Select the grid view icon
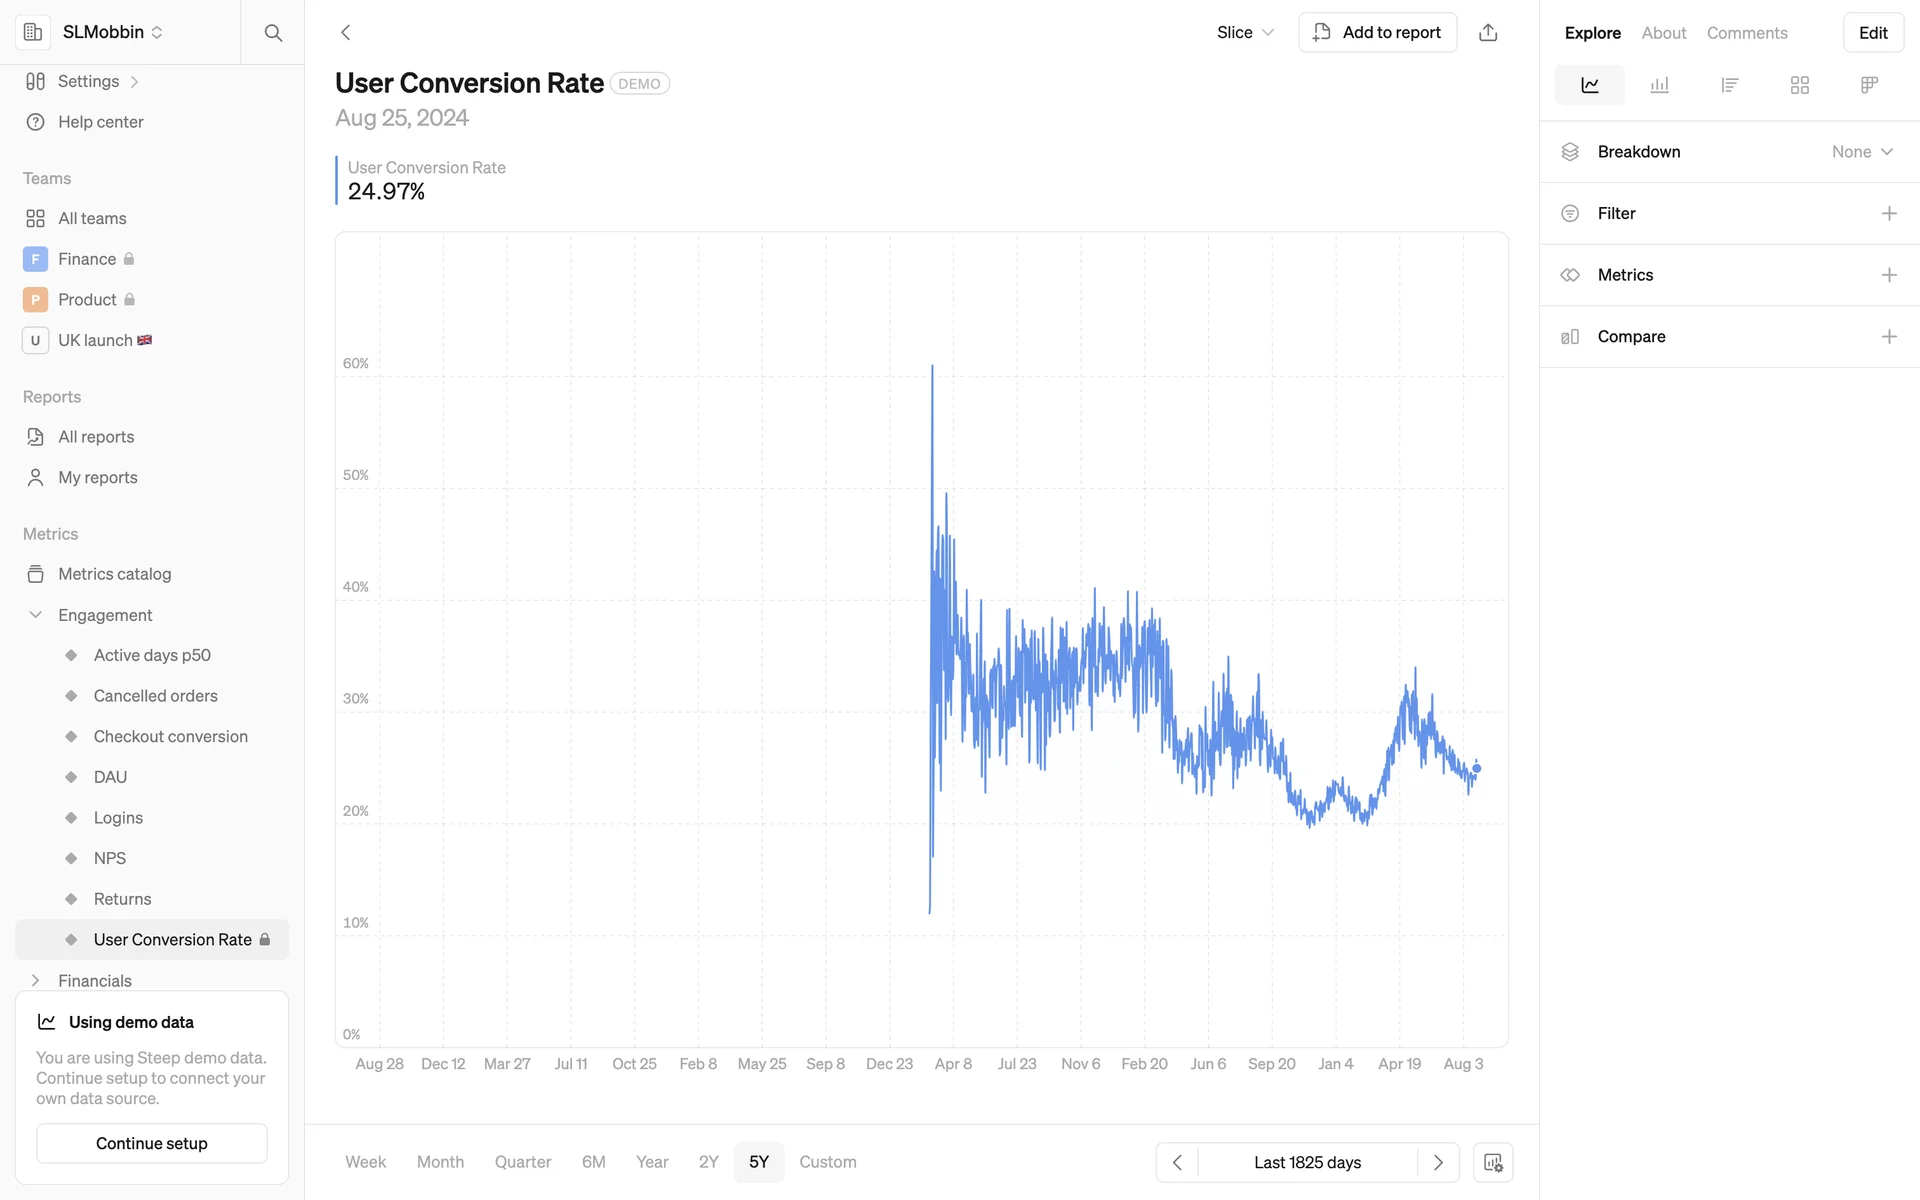Image resolution: width=1920 pixels, height=1200 pixels. (x=1799, y=85)
